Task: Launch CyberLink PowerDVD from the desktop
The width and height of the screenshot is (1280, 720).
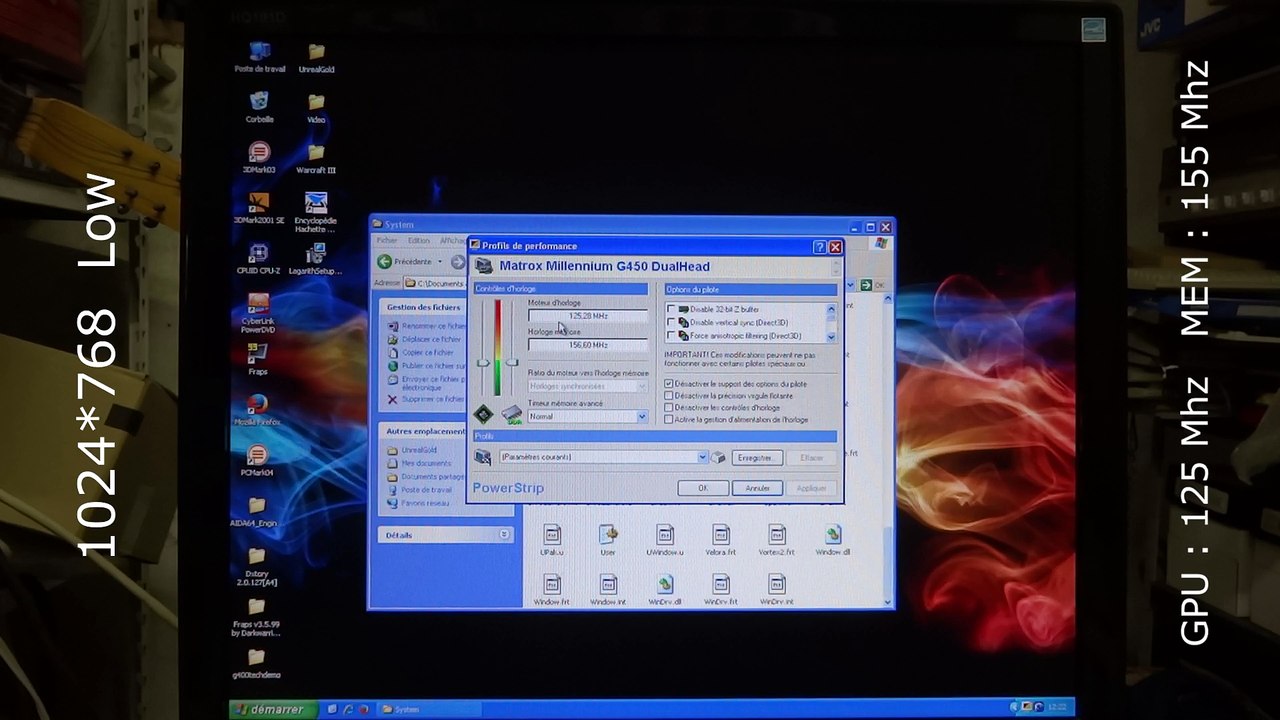Action: [x=258, y=313]
